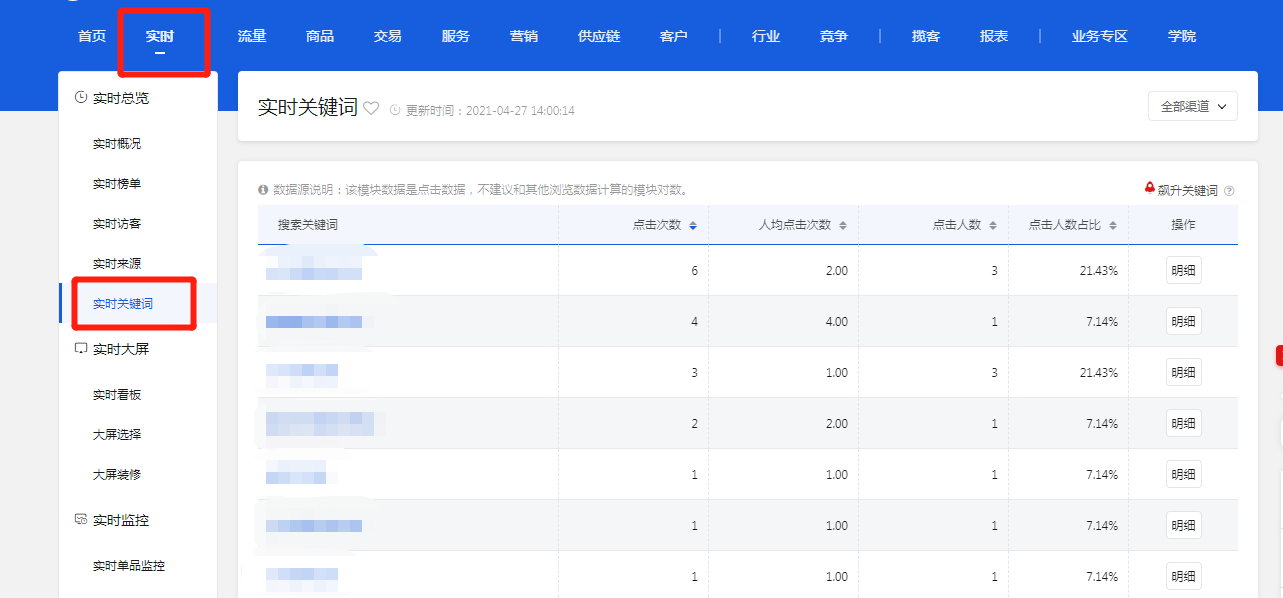This screenshot has height=598, width=1283.
Task: Click 明细 button in the first row
Action: (x=1183, y=271)
